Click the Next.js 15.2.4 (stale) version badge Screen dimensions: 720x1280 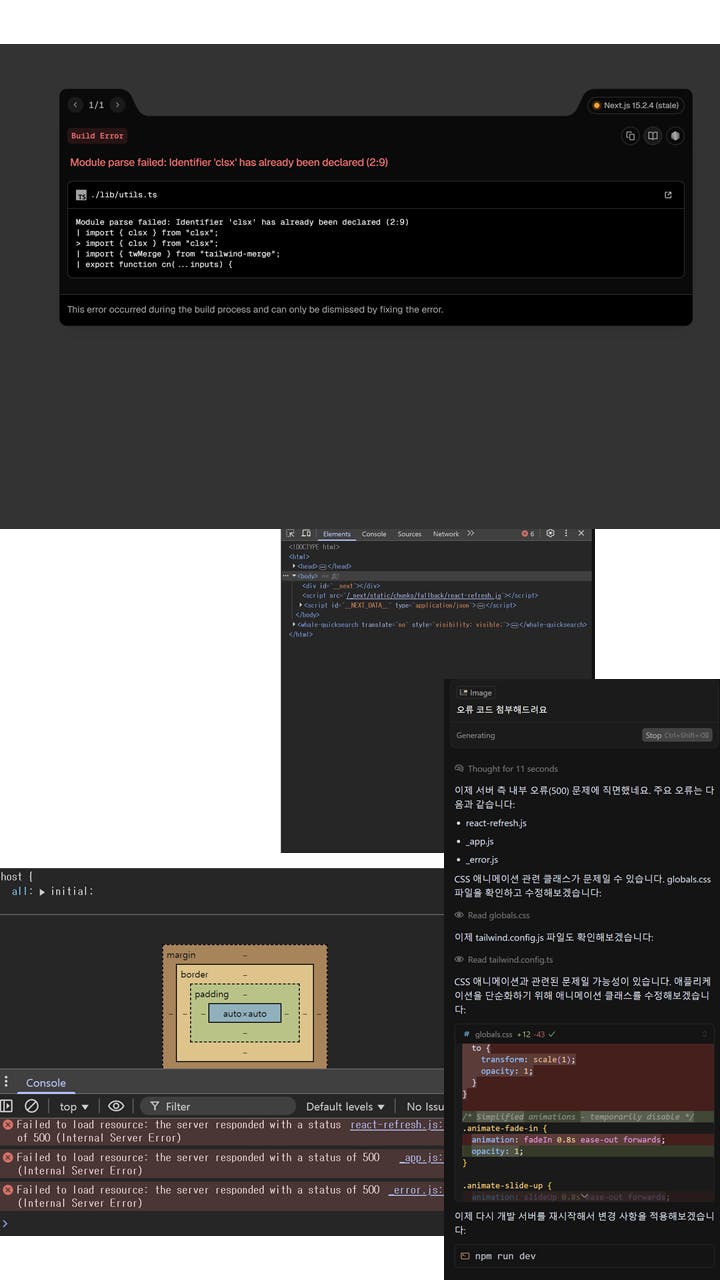[635, 105]
